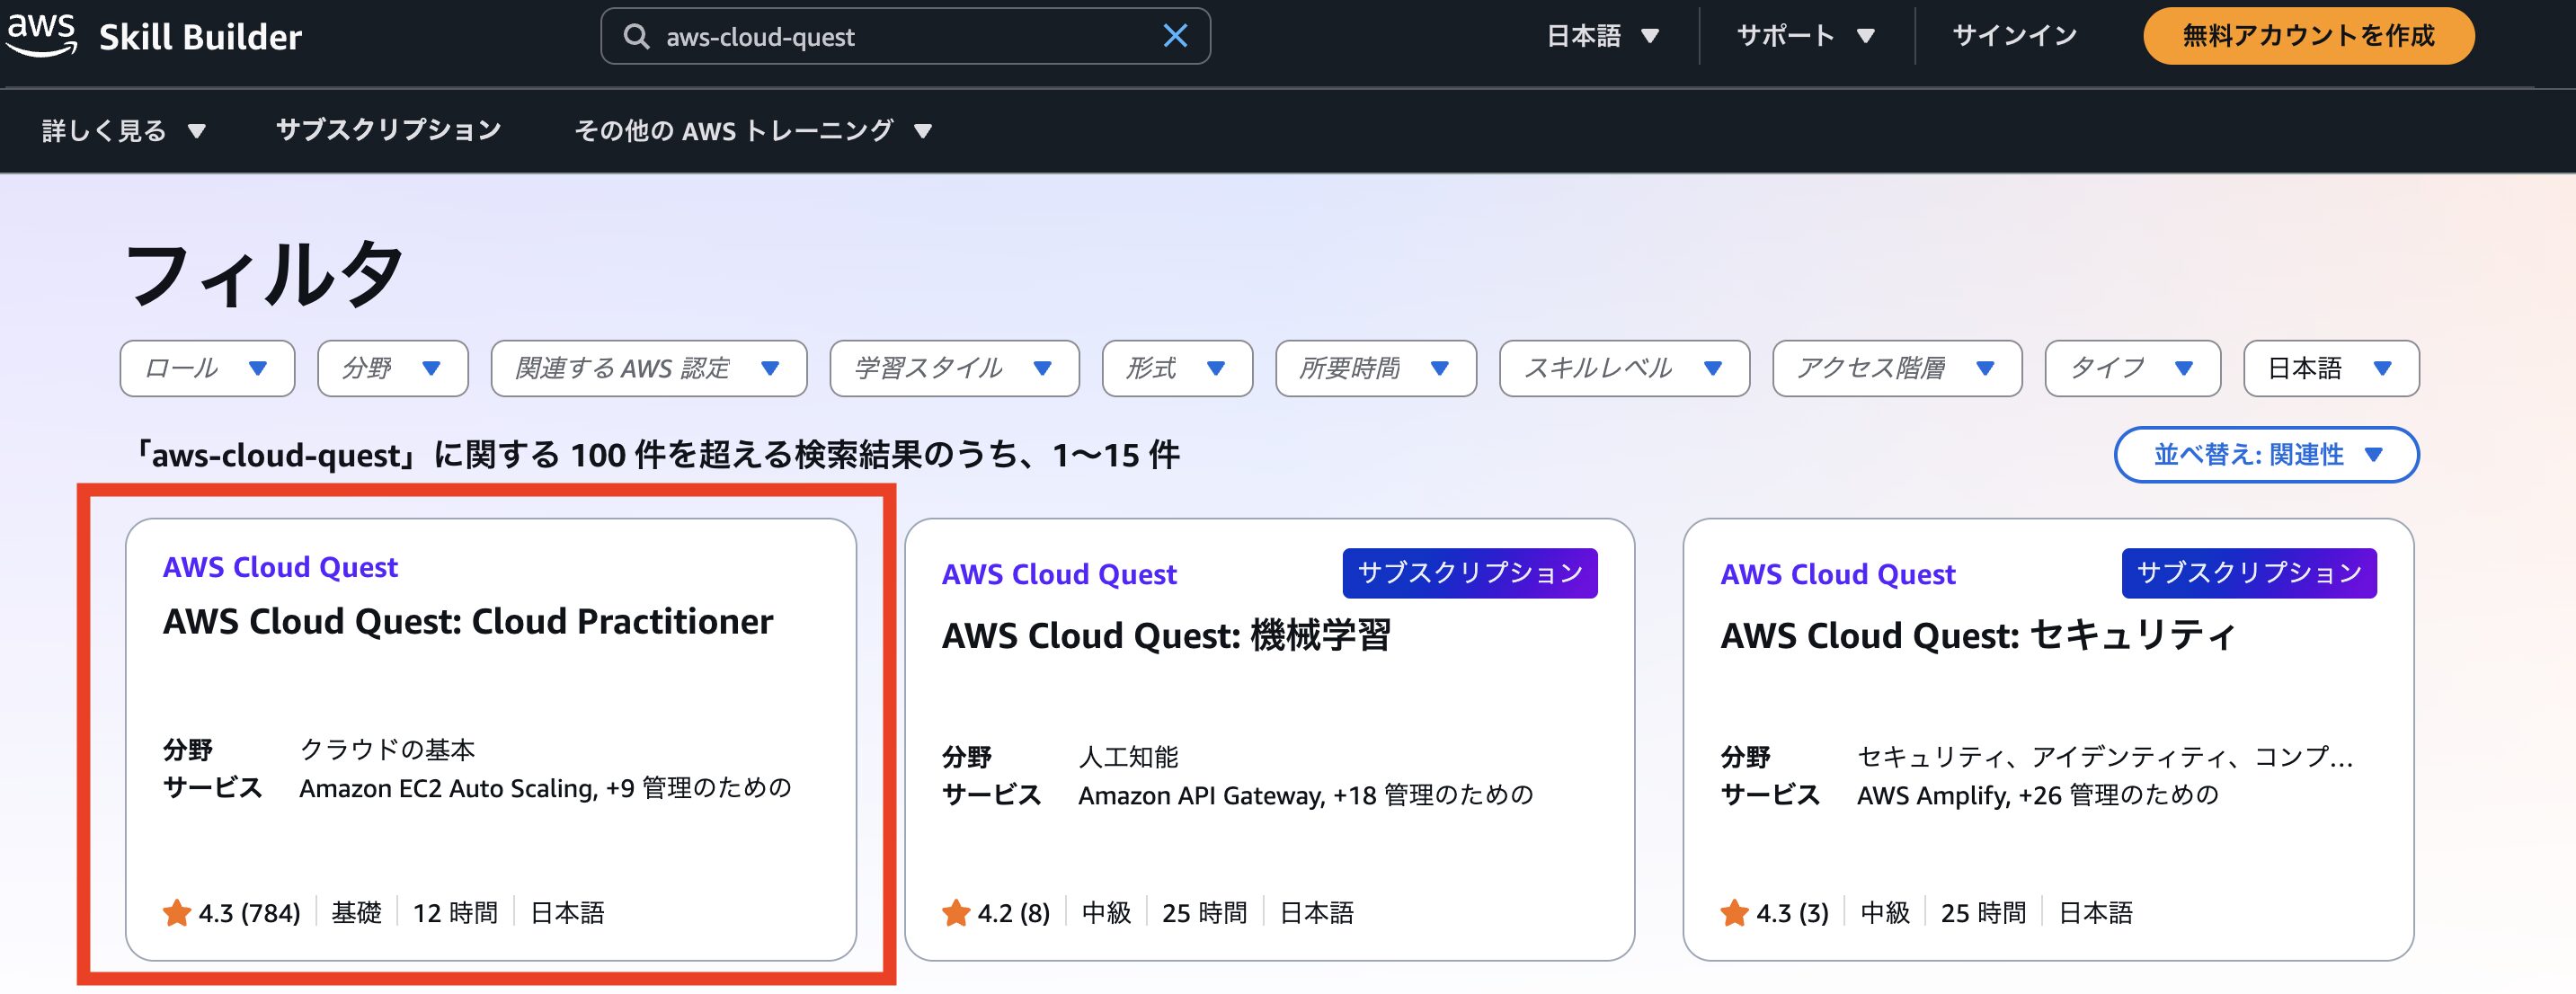Open 並べ替え: 関連性 sort dropdown
2576x994 pixels.
pyautogui.click(x=2265, y=455)
